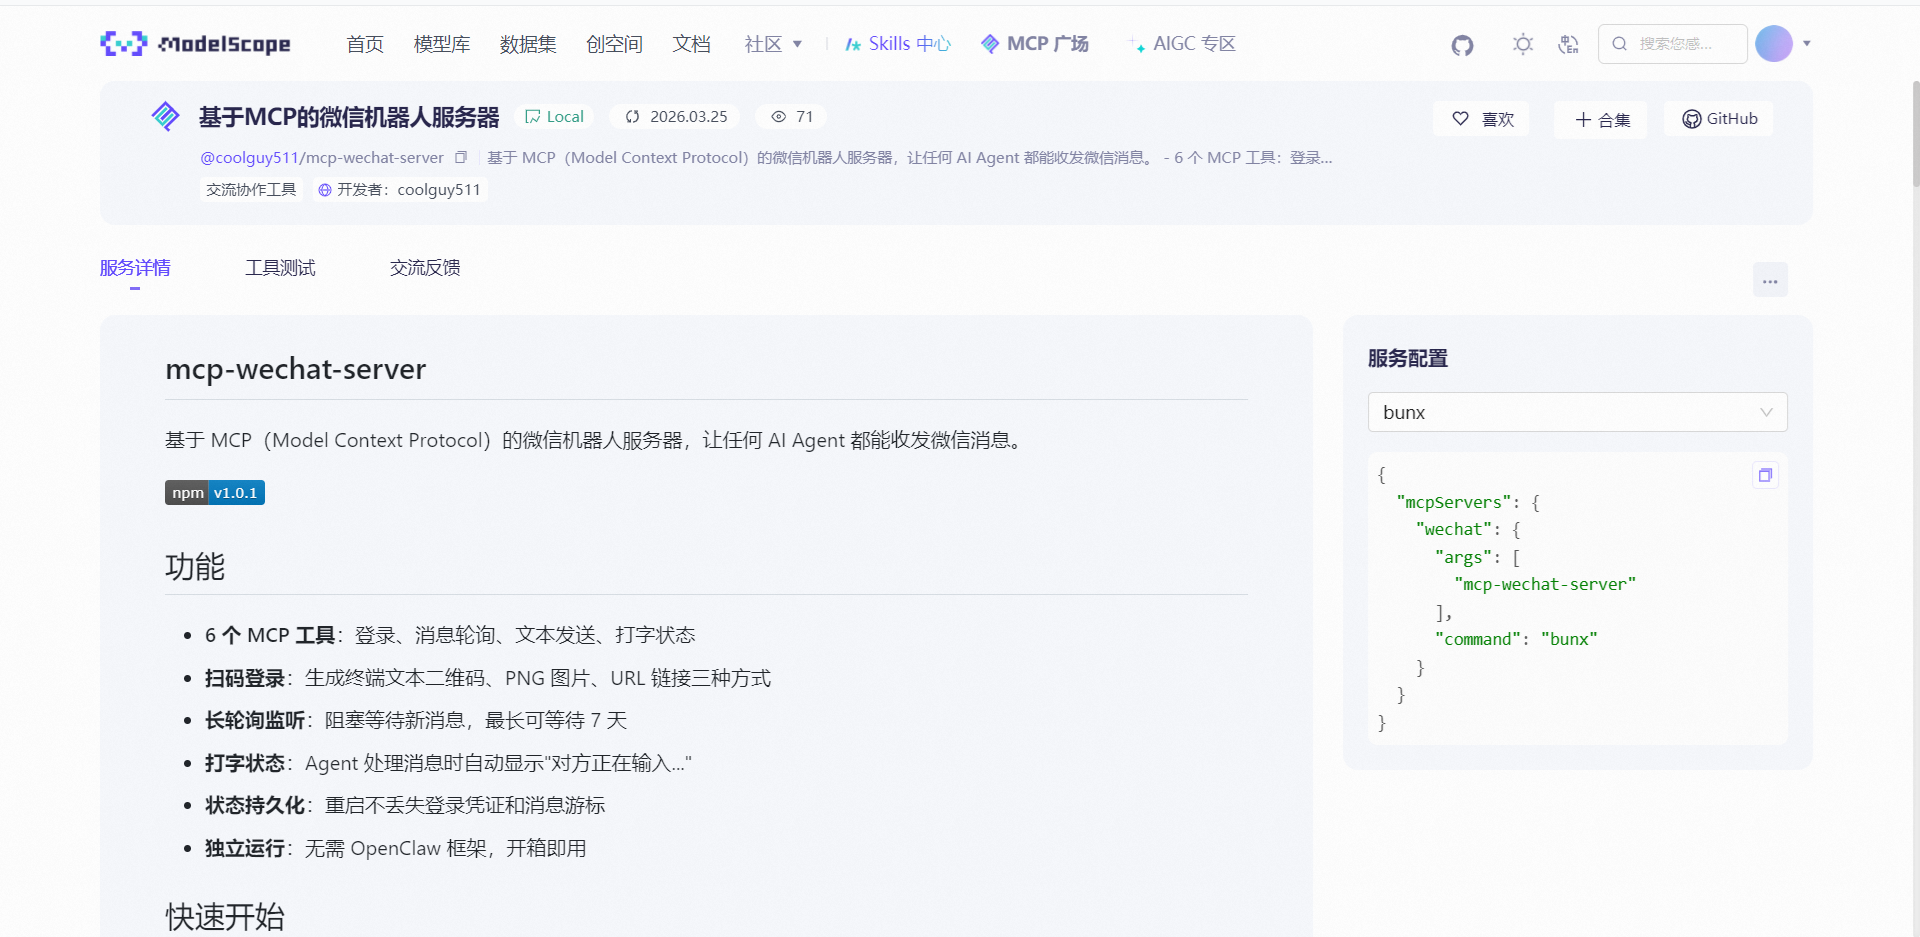Image resolution: width=1920 pixels, height=937 pixels.
Task: Open the 数据集 menu item
Action: 528,44
